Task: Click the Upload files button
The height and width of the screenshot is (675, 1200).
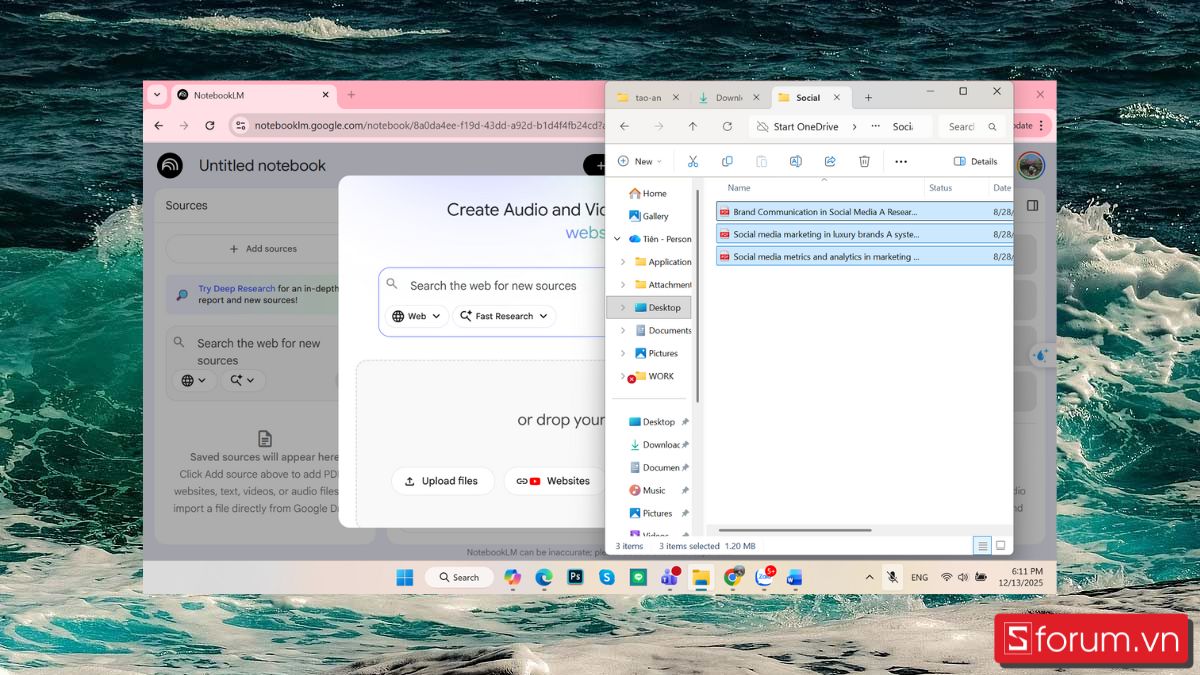Action: [x=442, y=481]
